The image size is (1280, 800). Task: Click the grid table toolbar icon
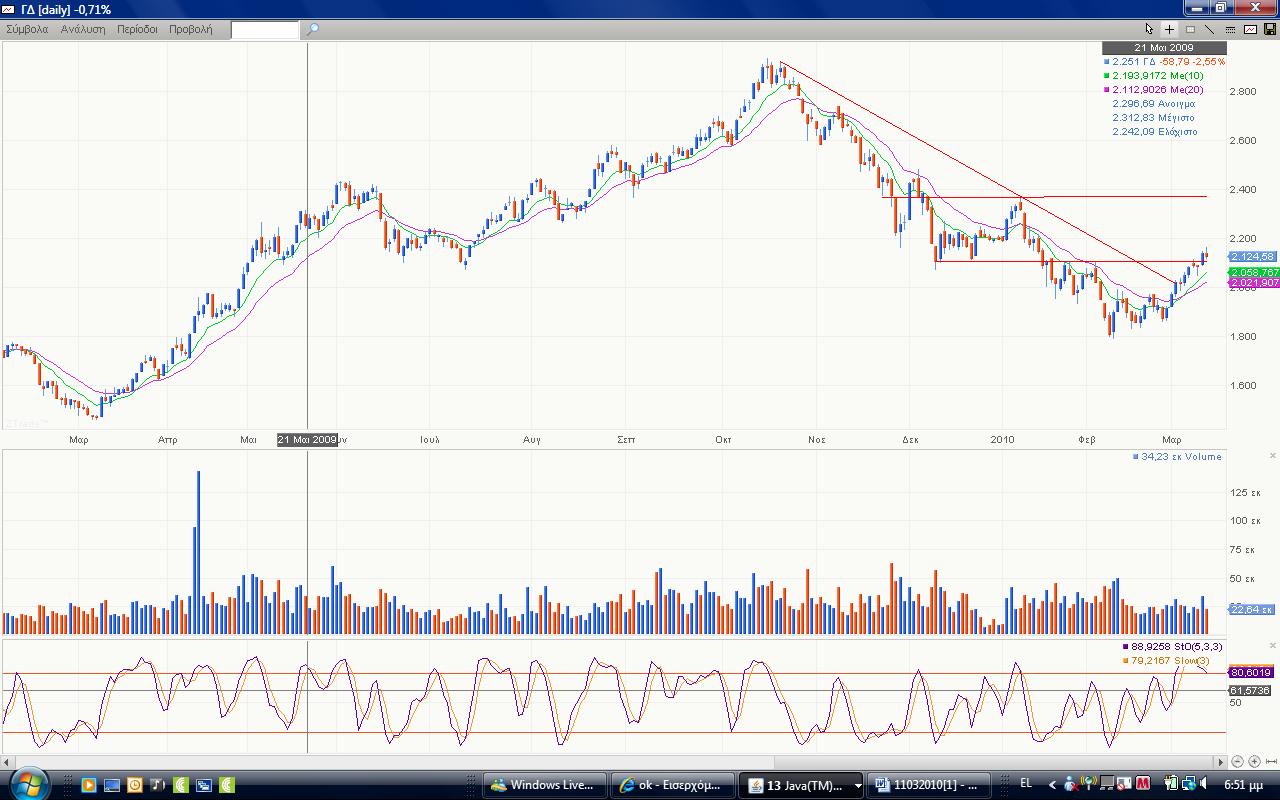[x=1190, y=29]
